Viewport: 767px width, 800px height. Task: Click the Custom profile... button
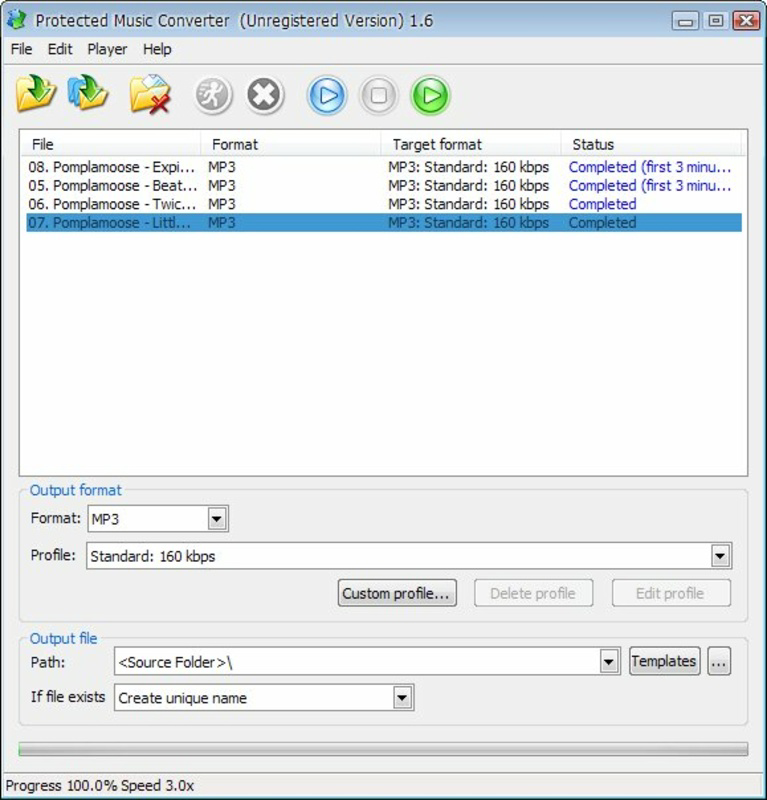[x=397, y=593]
